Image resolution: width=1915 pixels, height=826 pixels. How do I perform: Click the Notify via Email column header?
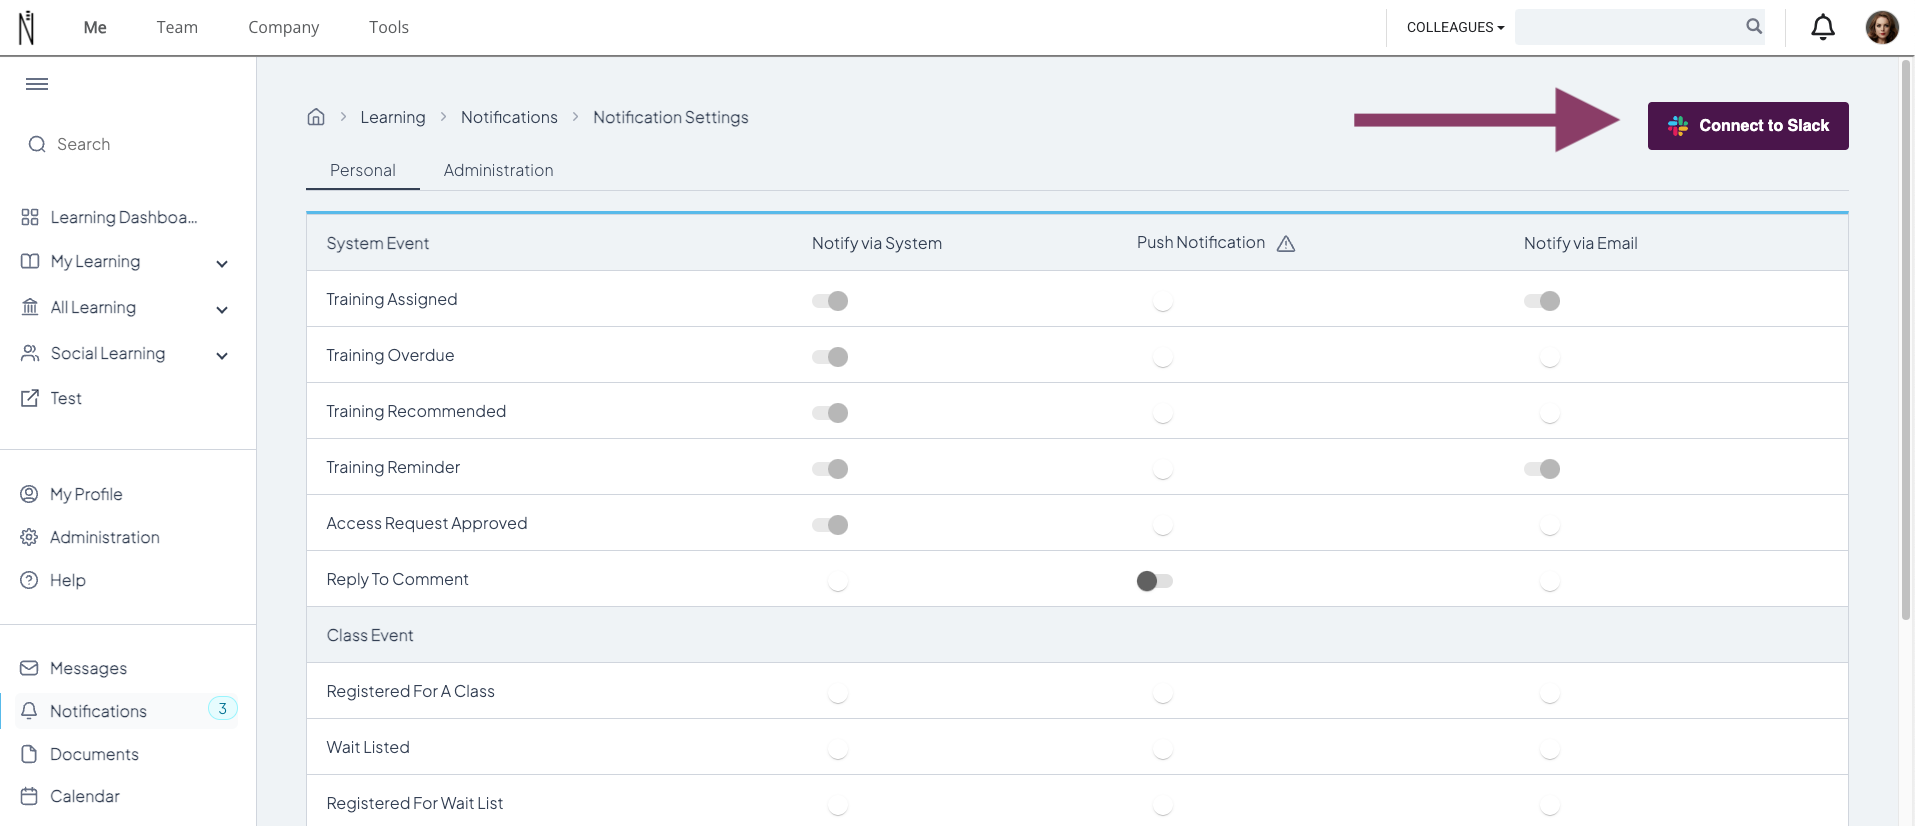click(1580, 243)
